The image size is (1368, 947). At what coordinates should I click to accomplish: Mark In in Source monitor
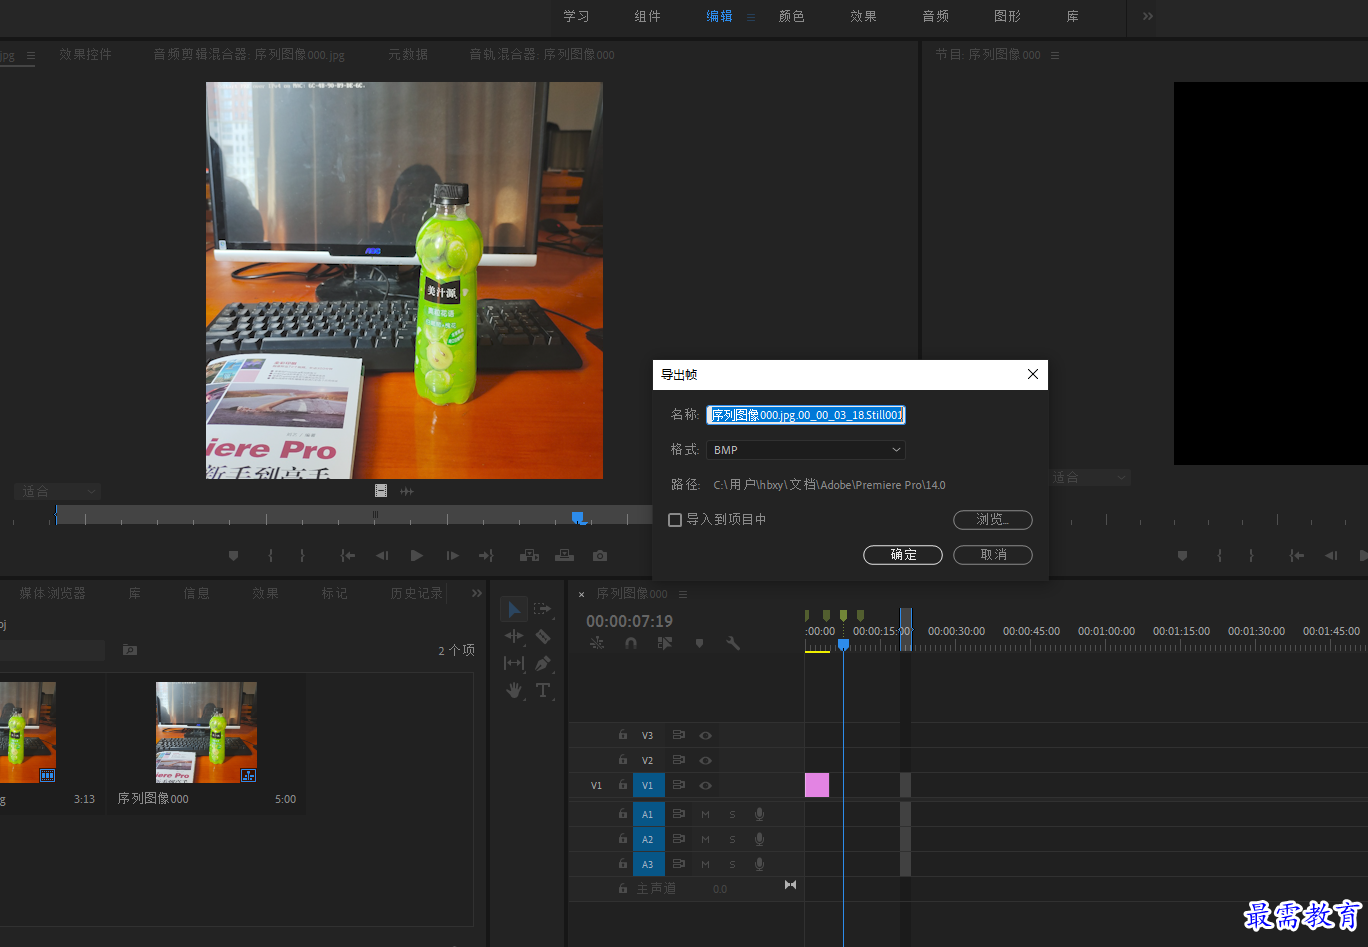click(270, 555)
